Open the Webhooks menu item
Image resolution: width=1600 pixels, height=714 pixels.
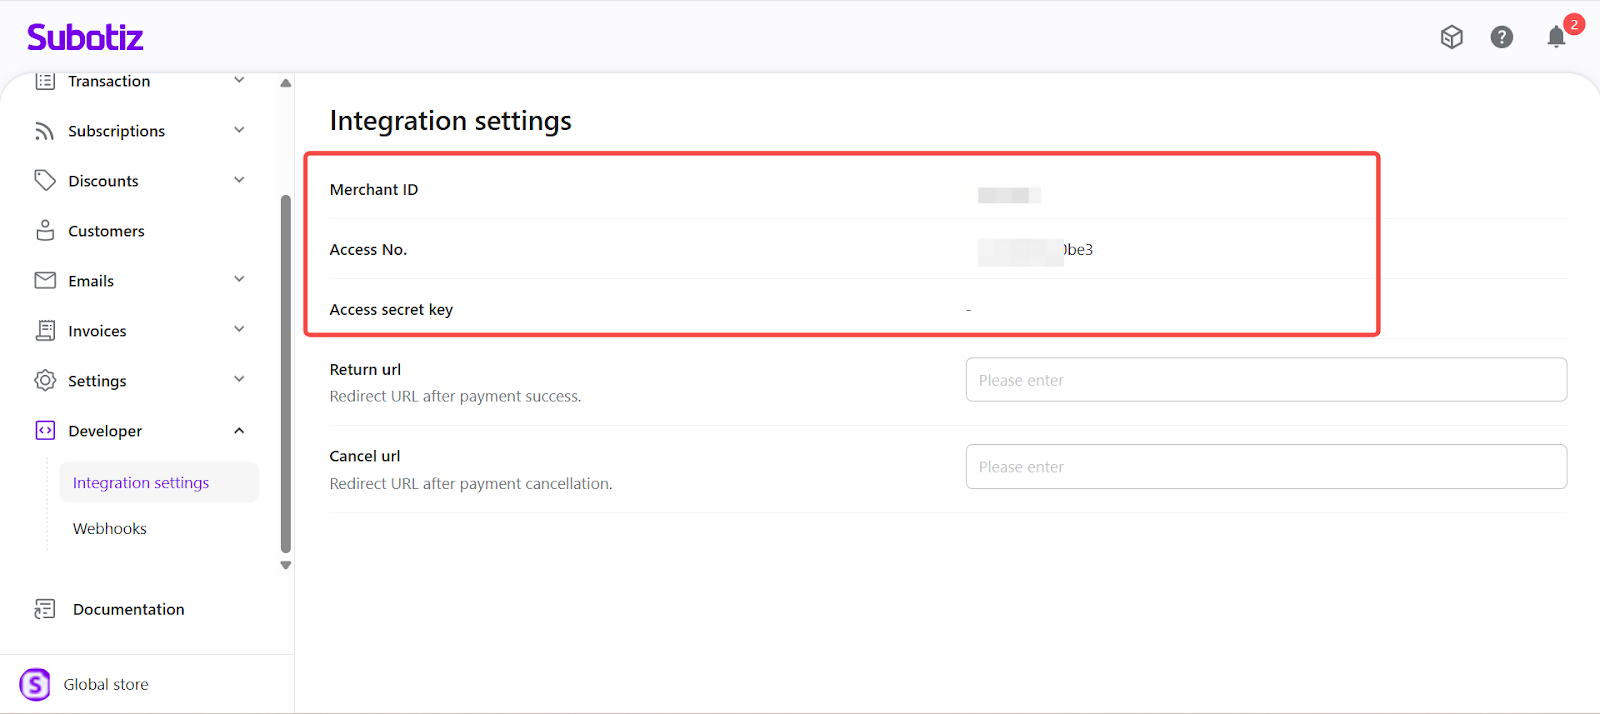pyautogui.click(x=110, y=529)
